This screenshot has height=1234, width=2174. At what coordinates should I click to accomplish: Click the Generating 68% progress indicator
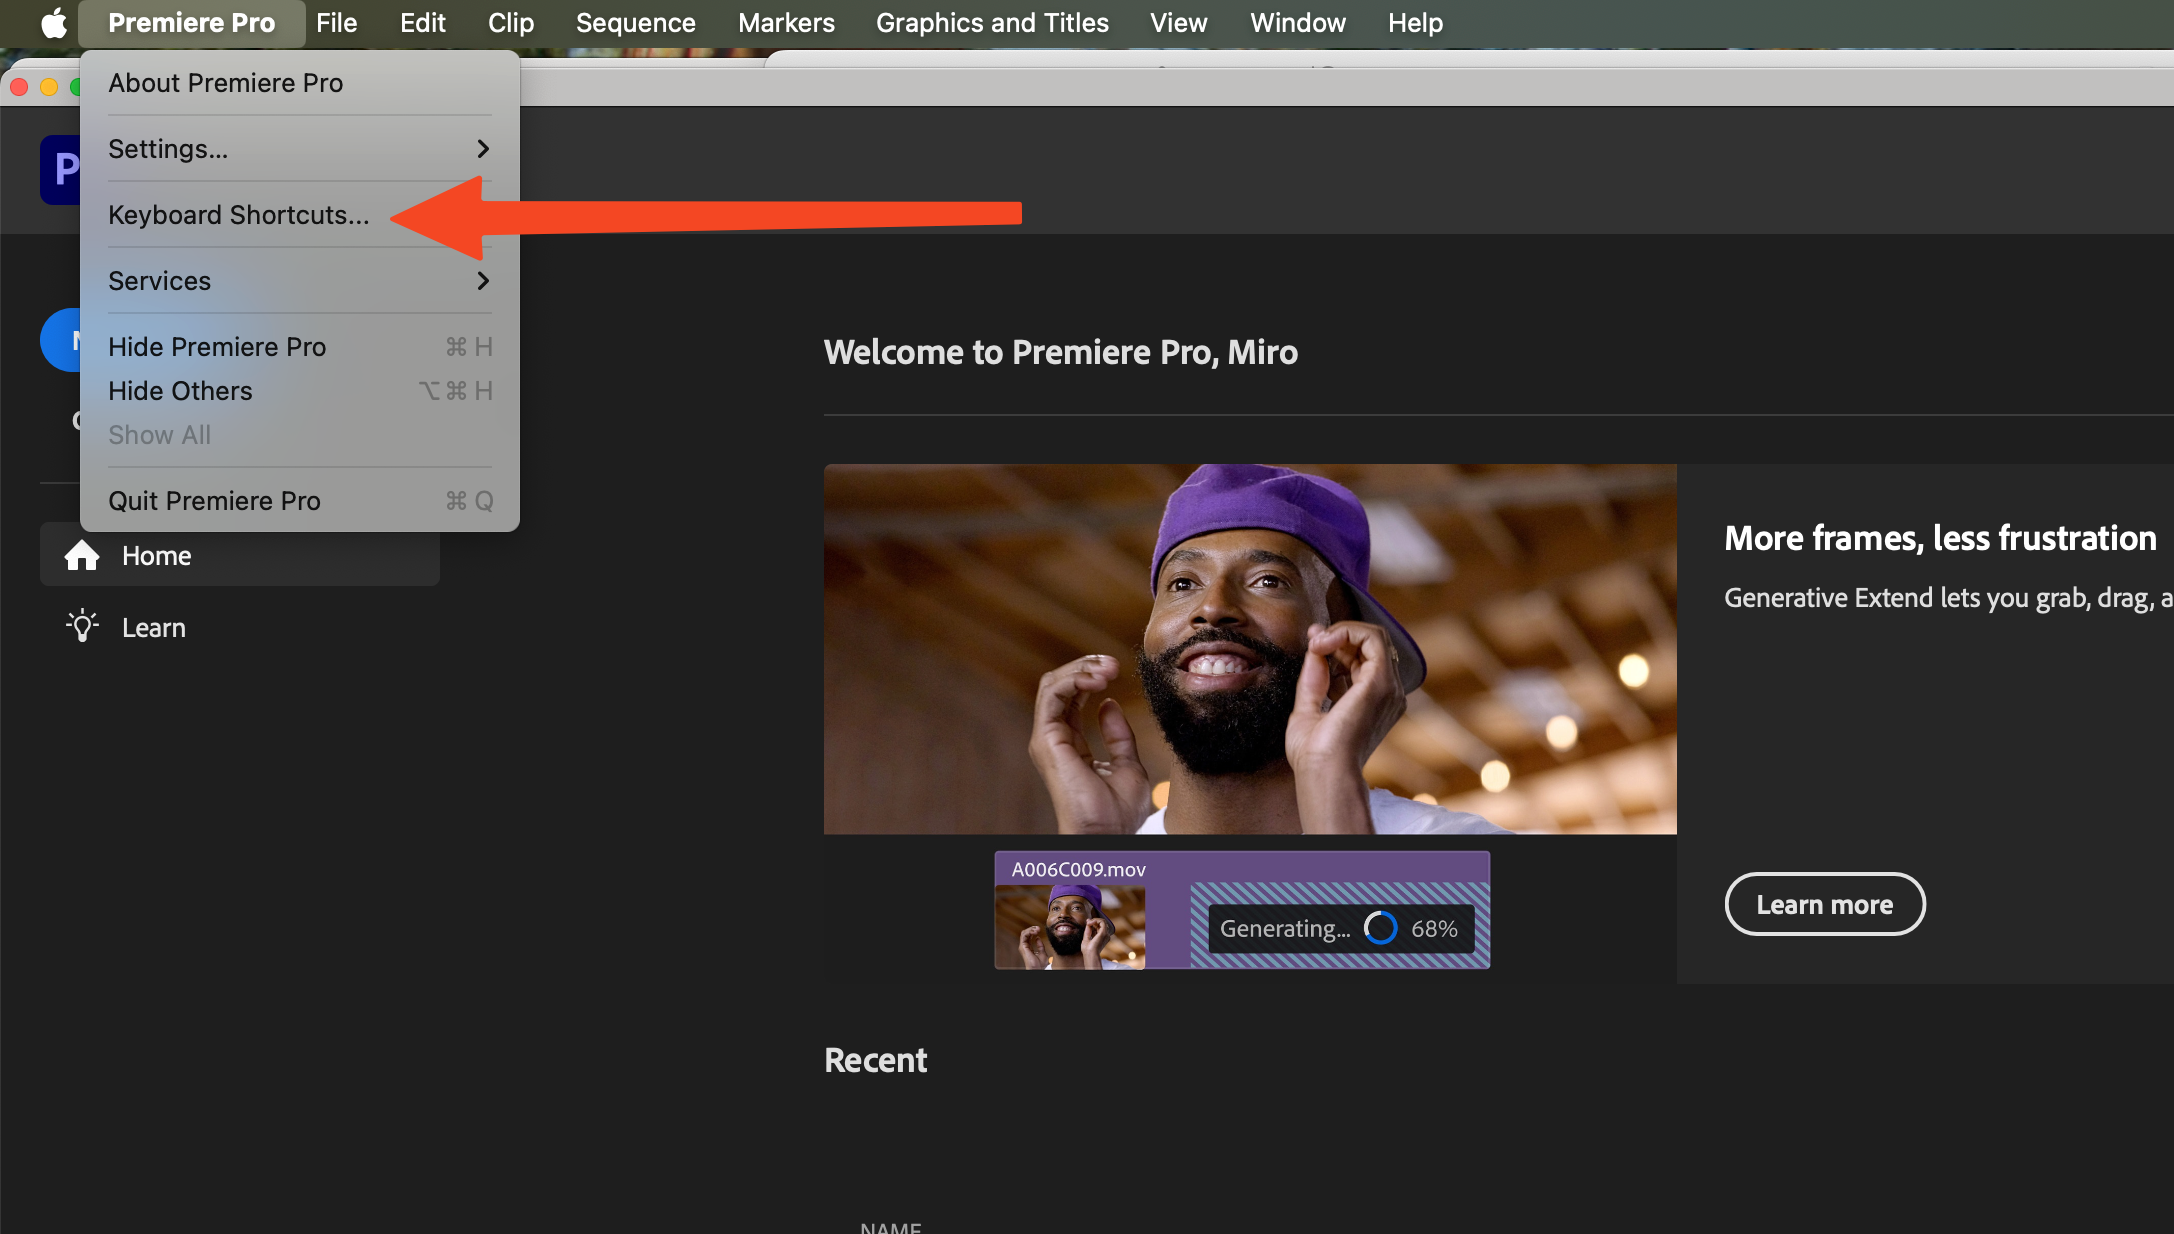tap(1340, 929)
